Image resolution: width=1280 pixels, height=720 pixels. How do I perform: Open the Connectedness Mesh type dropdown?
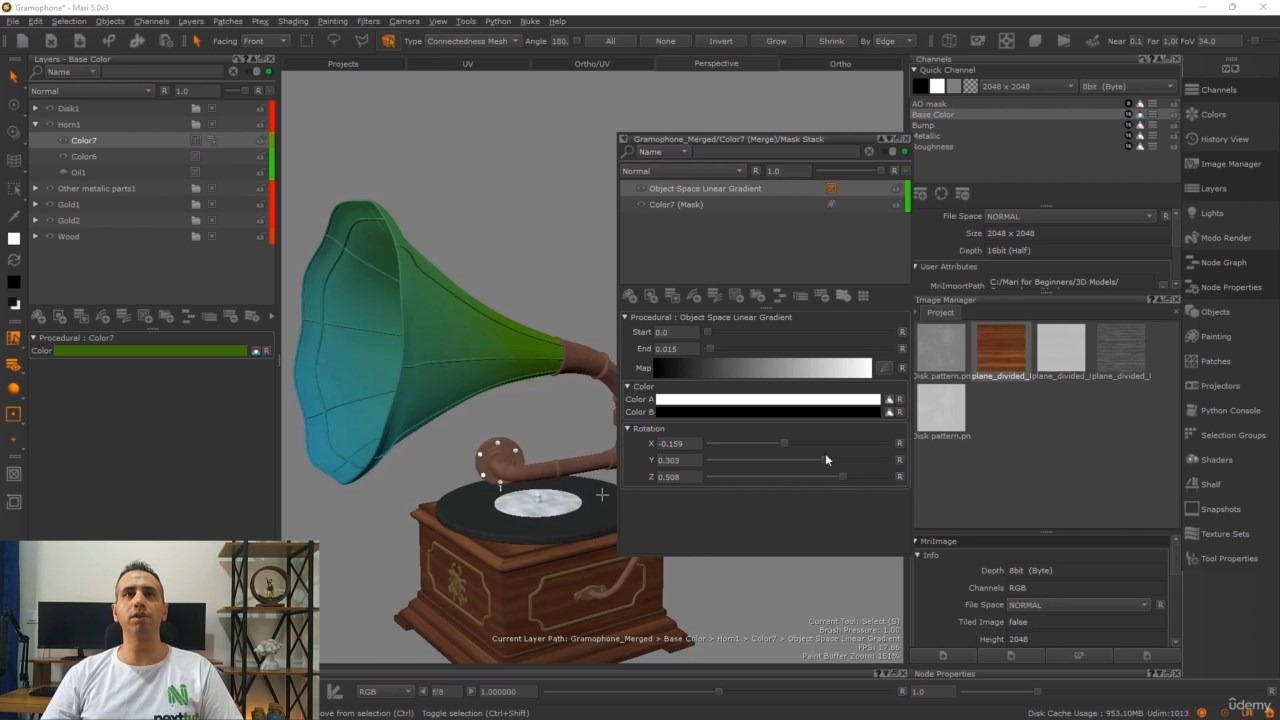(x=473, y=41)
